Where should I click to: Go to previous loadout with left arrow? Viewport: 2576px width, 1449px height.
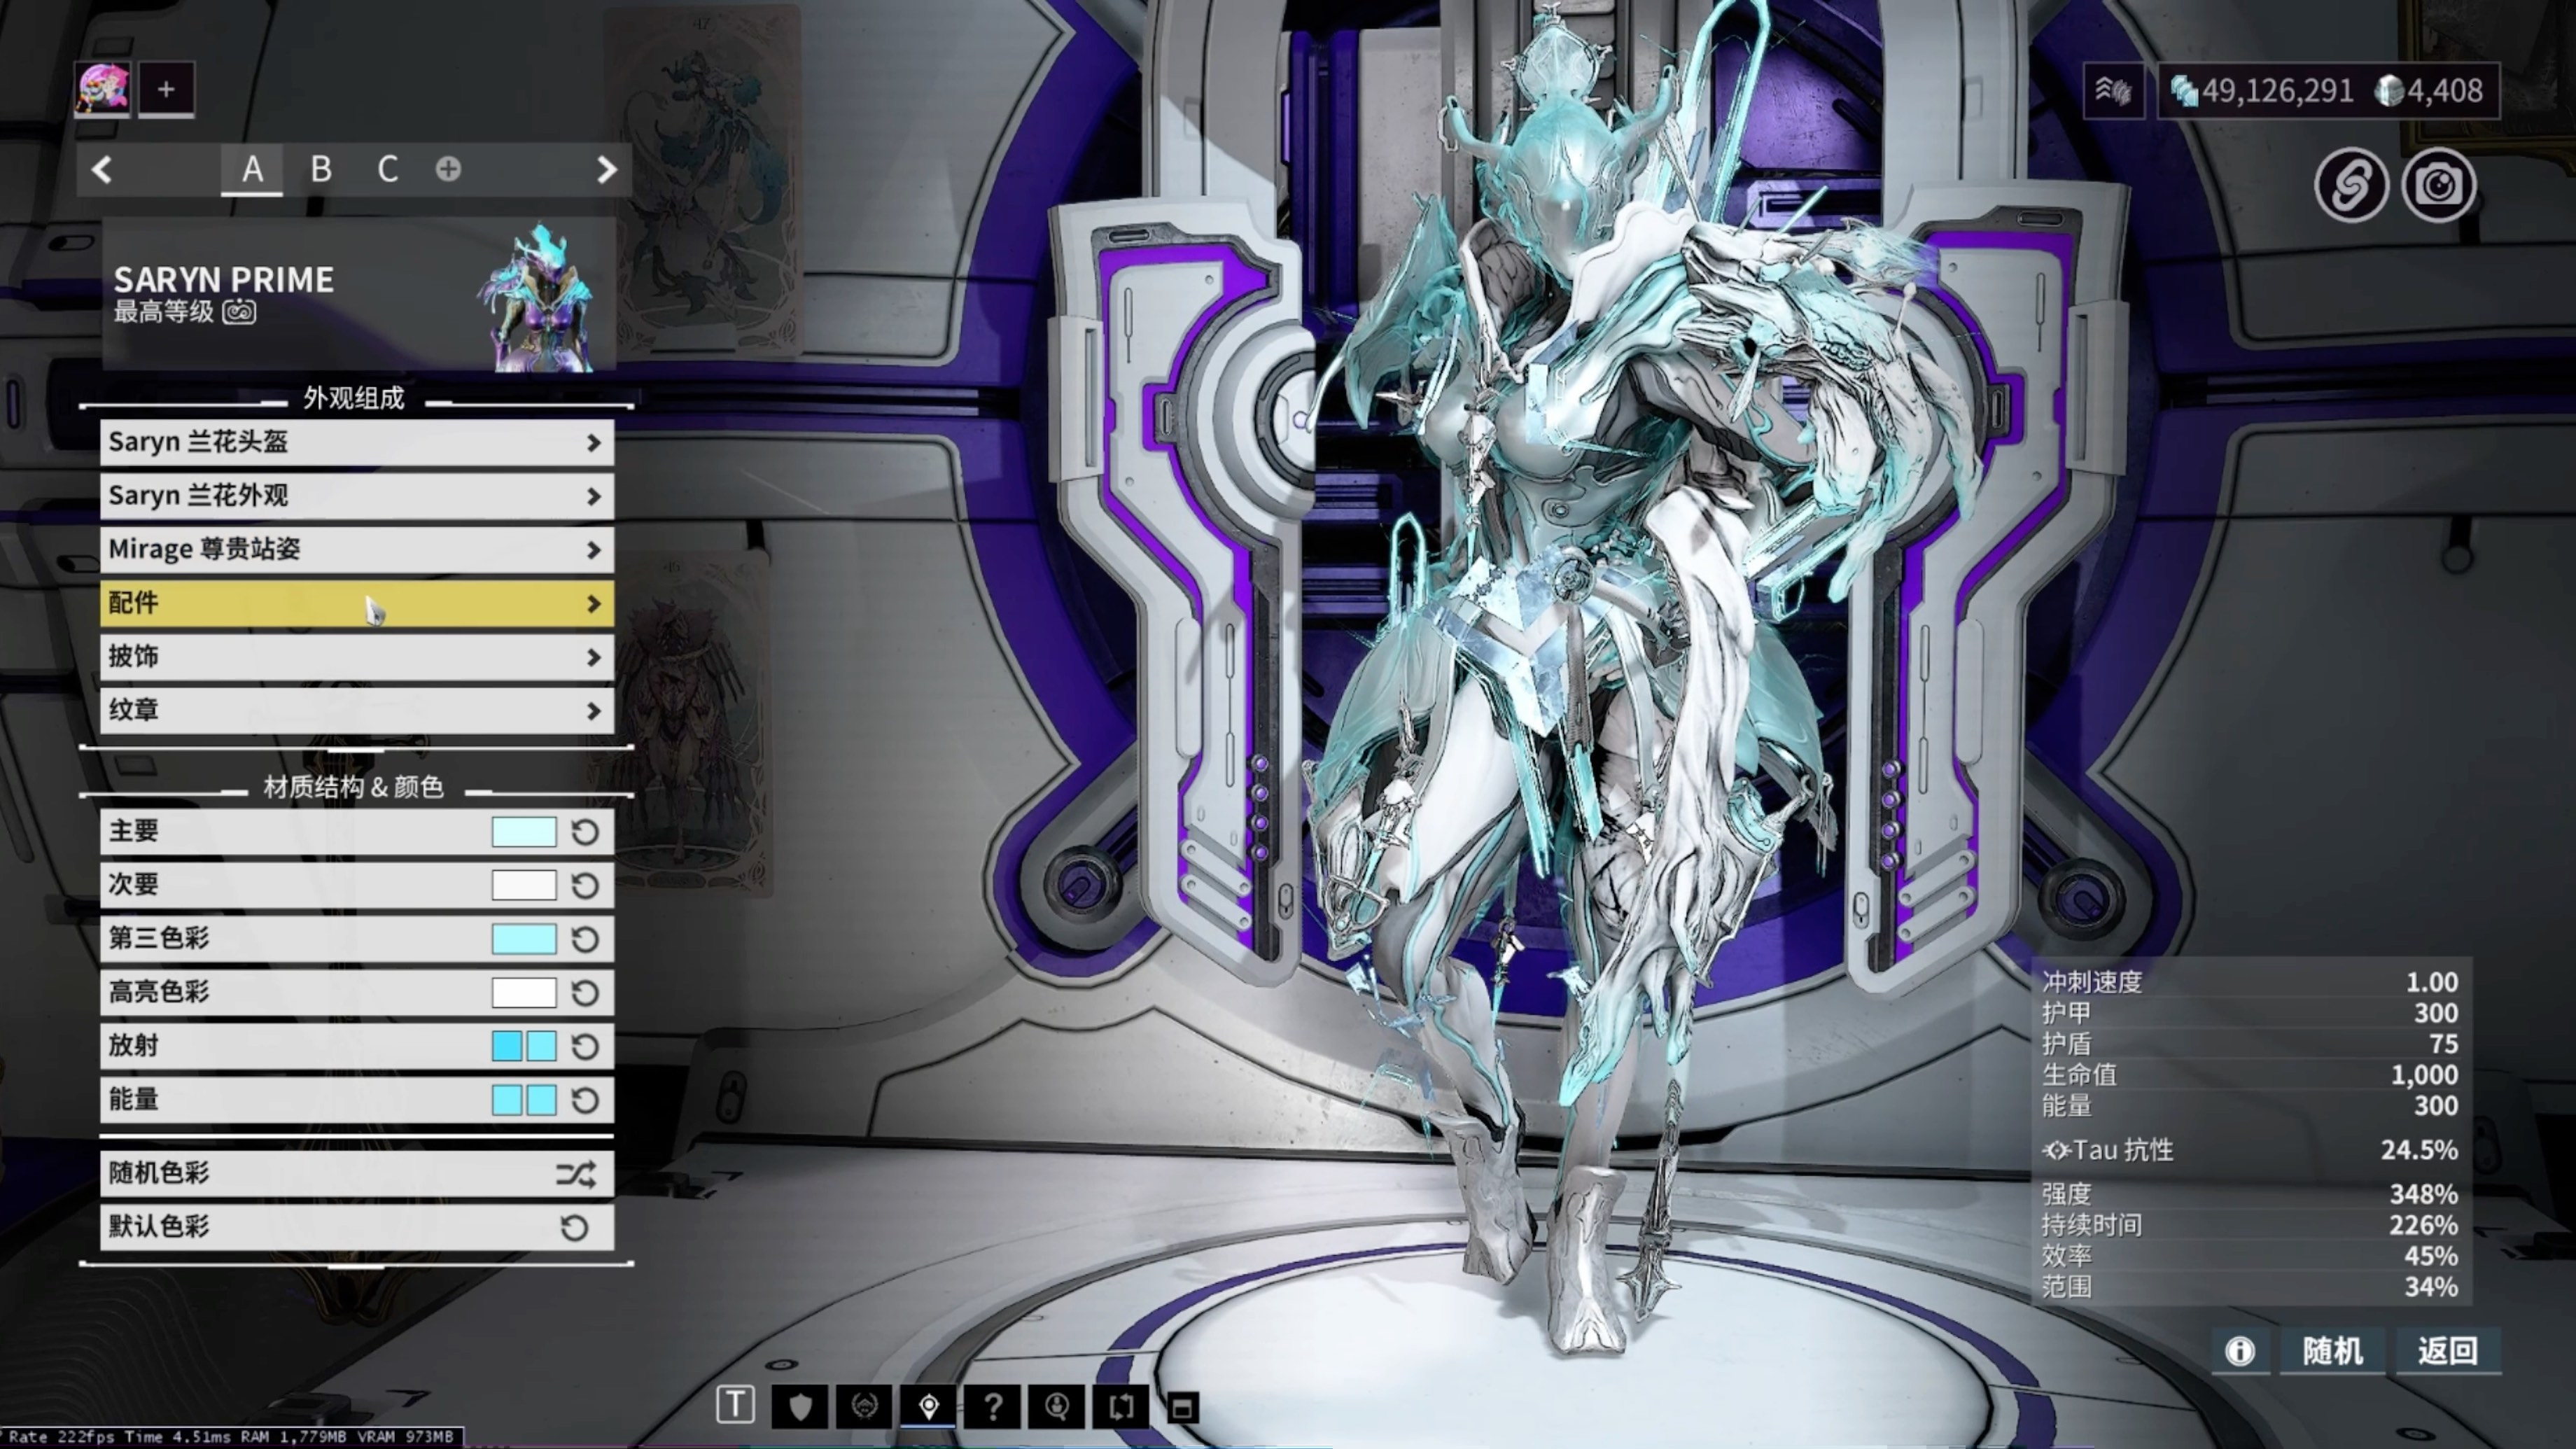click(101, 169)
